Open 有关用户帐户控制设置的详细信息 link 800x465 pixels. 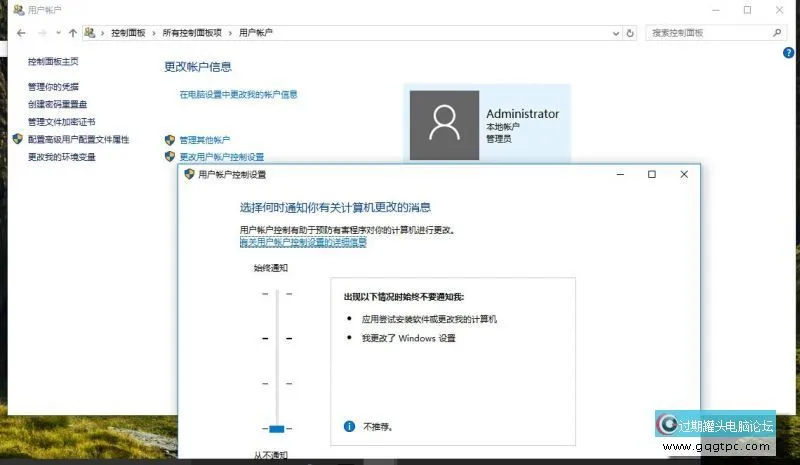pos(303,242)
